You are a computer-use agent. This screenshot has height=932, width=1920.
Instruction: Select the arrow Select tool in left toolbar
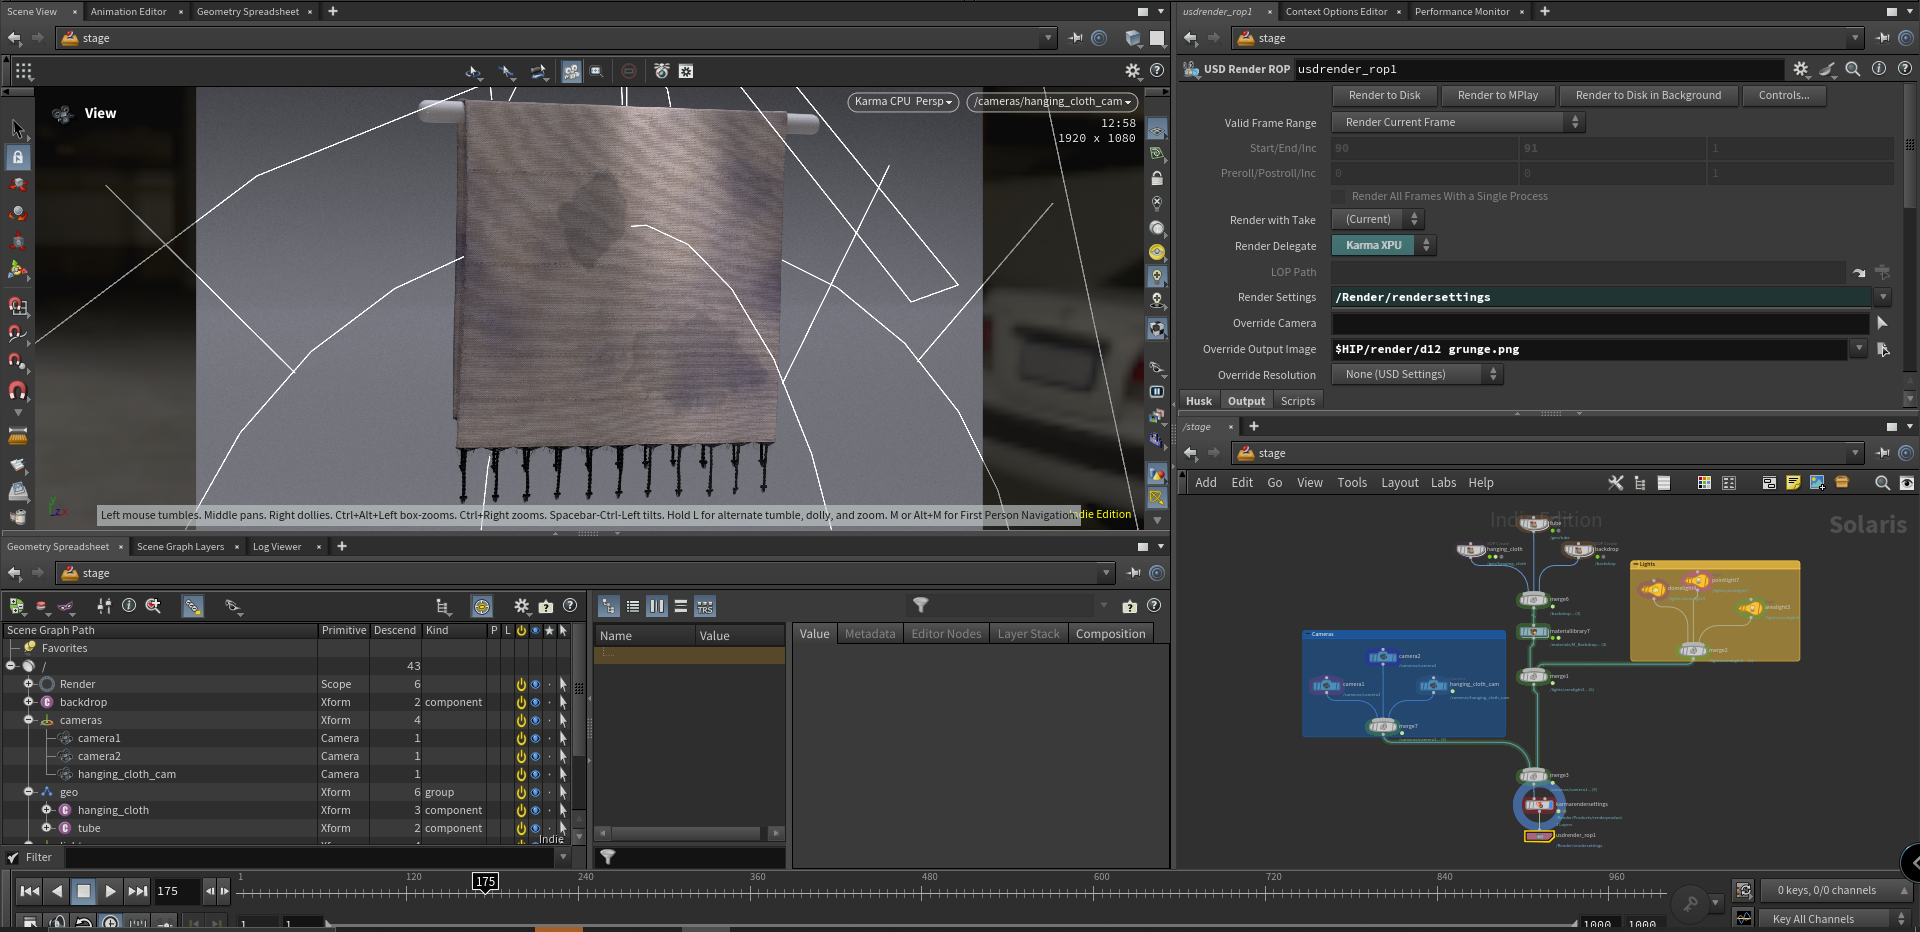17,128
